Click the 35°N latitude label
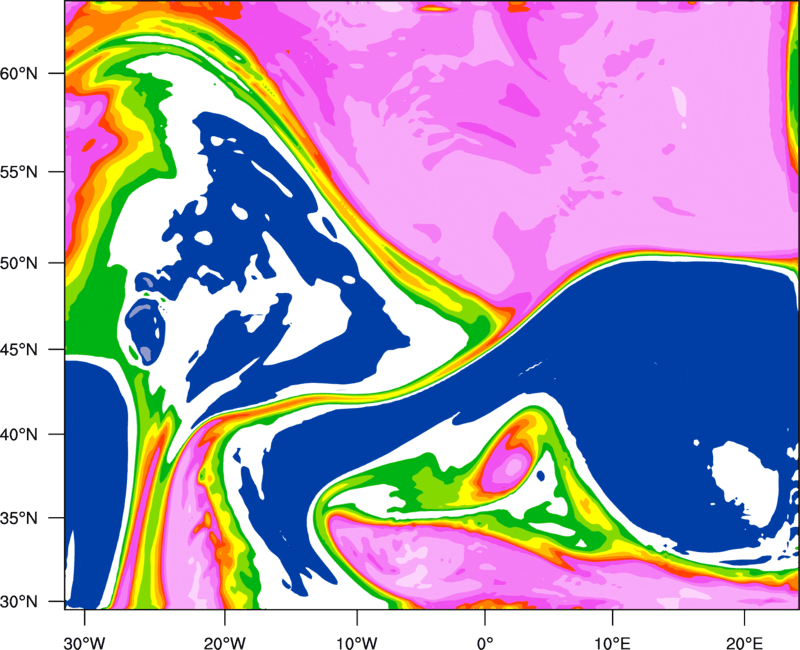The width and height of the screenshot is (800, 650). pyautogui.click(x=19, y=518)
